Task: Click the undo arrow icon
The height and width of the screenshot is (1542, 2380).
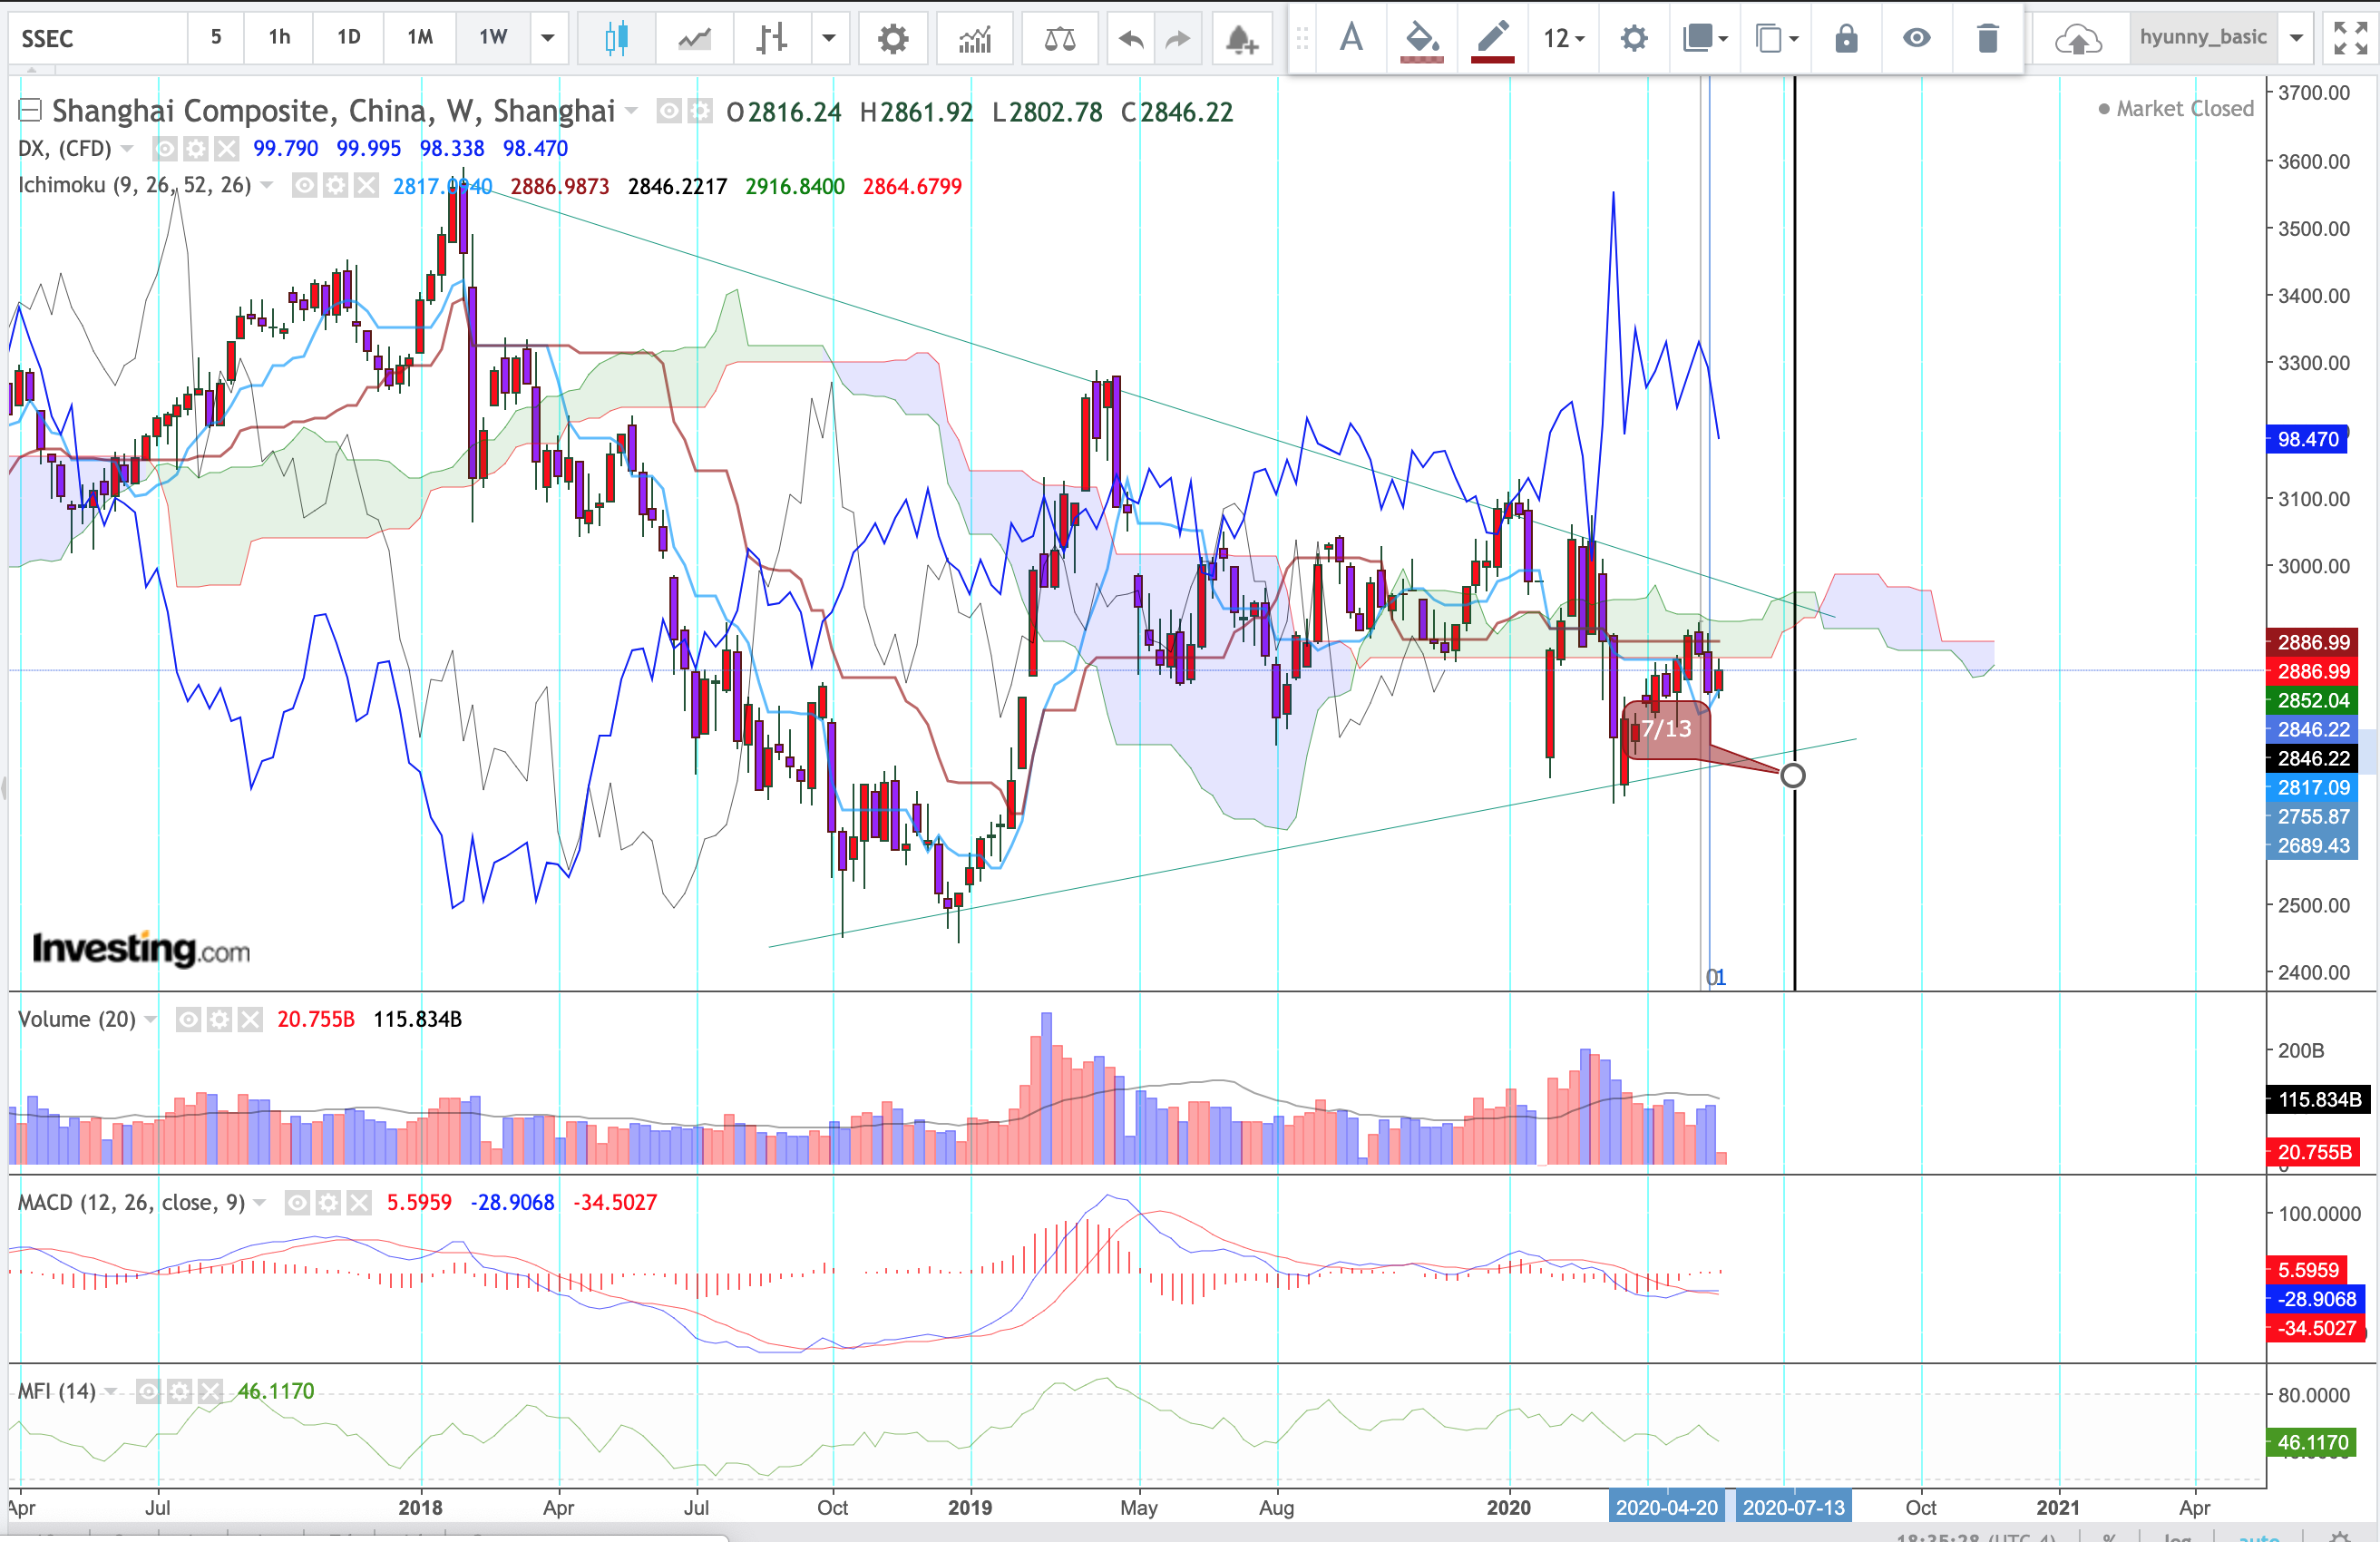Action: 1130,39
